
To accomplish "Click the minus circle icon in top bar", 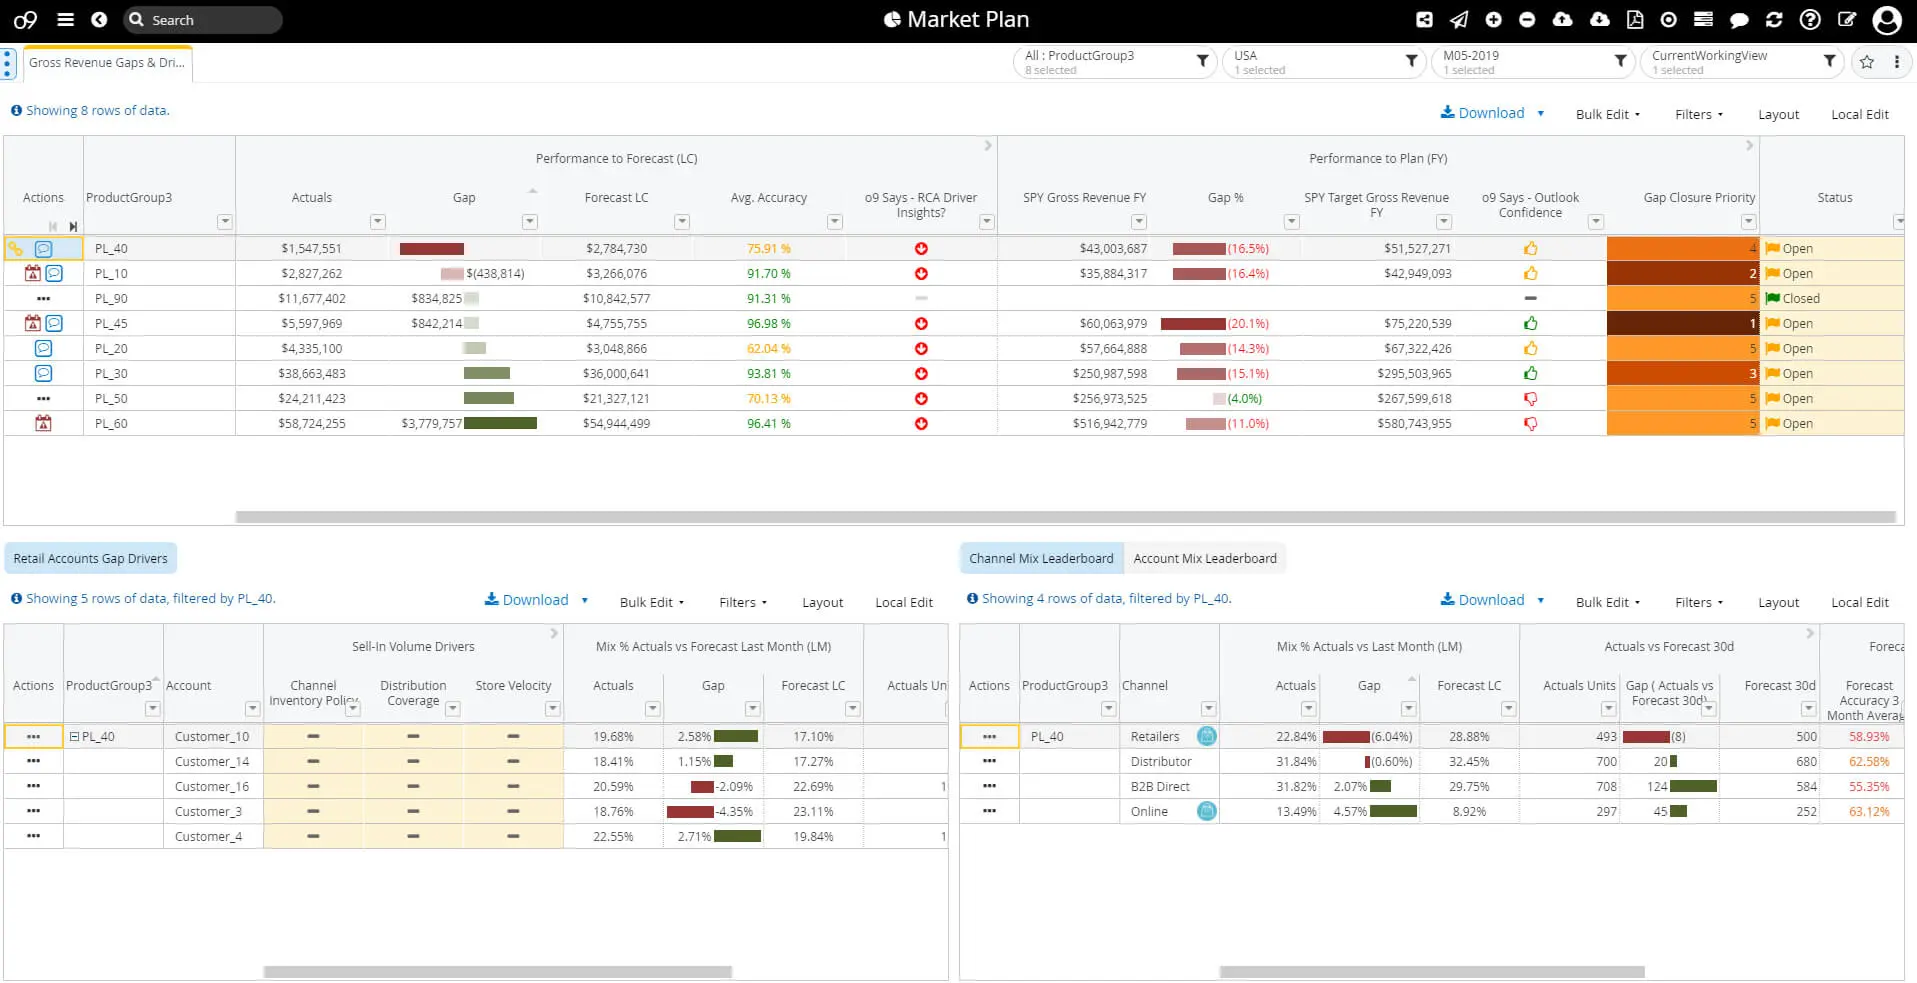I will (x=1527, y=19).
